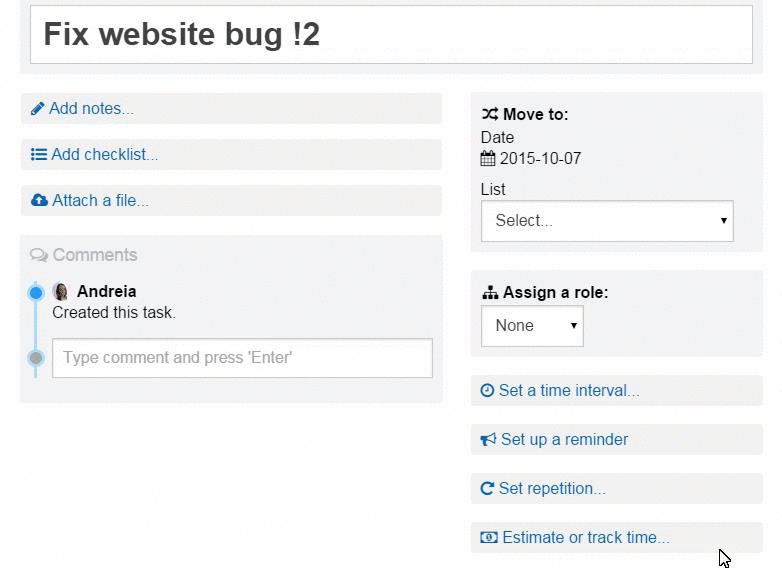Click the hierarchy icon beside Assign a role

coord(490,292)
